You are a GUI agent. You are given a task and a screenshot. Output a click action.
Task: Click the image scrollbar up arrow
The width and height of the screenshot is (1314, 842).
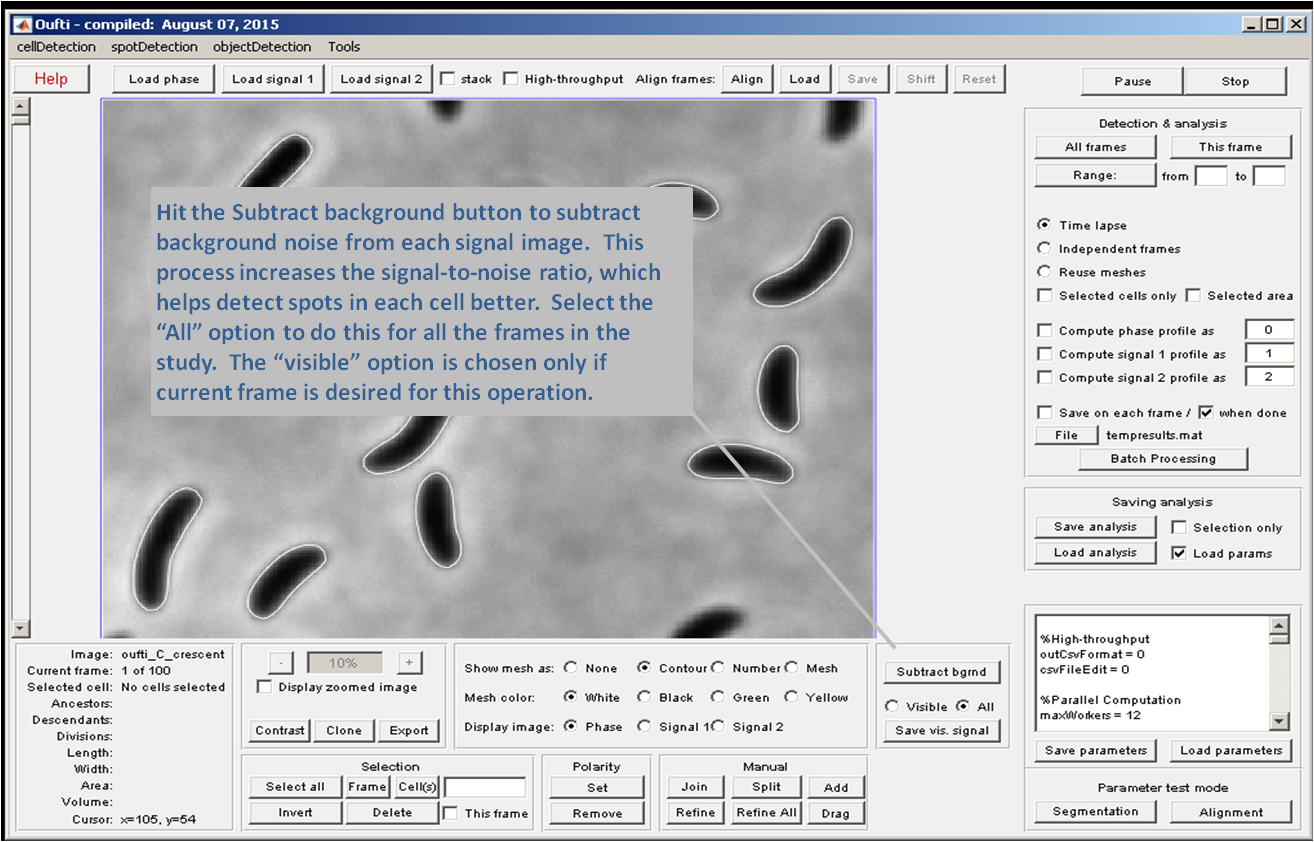[x=20, y=106]
